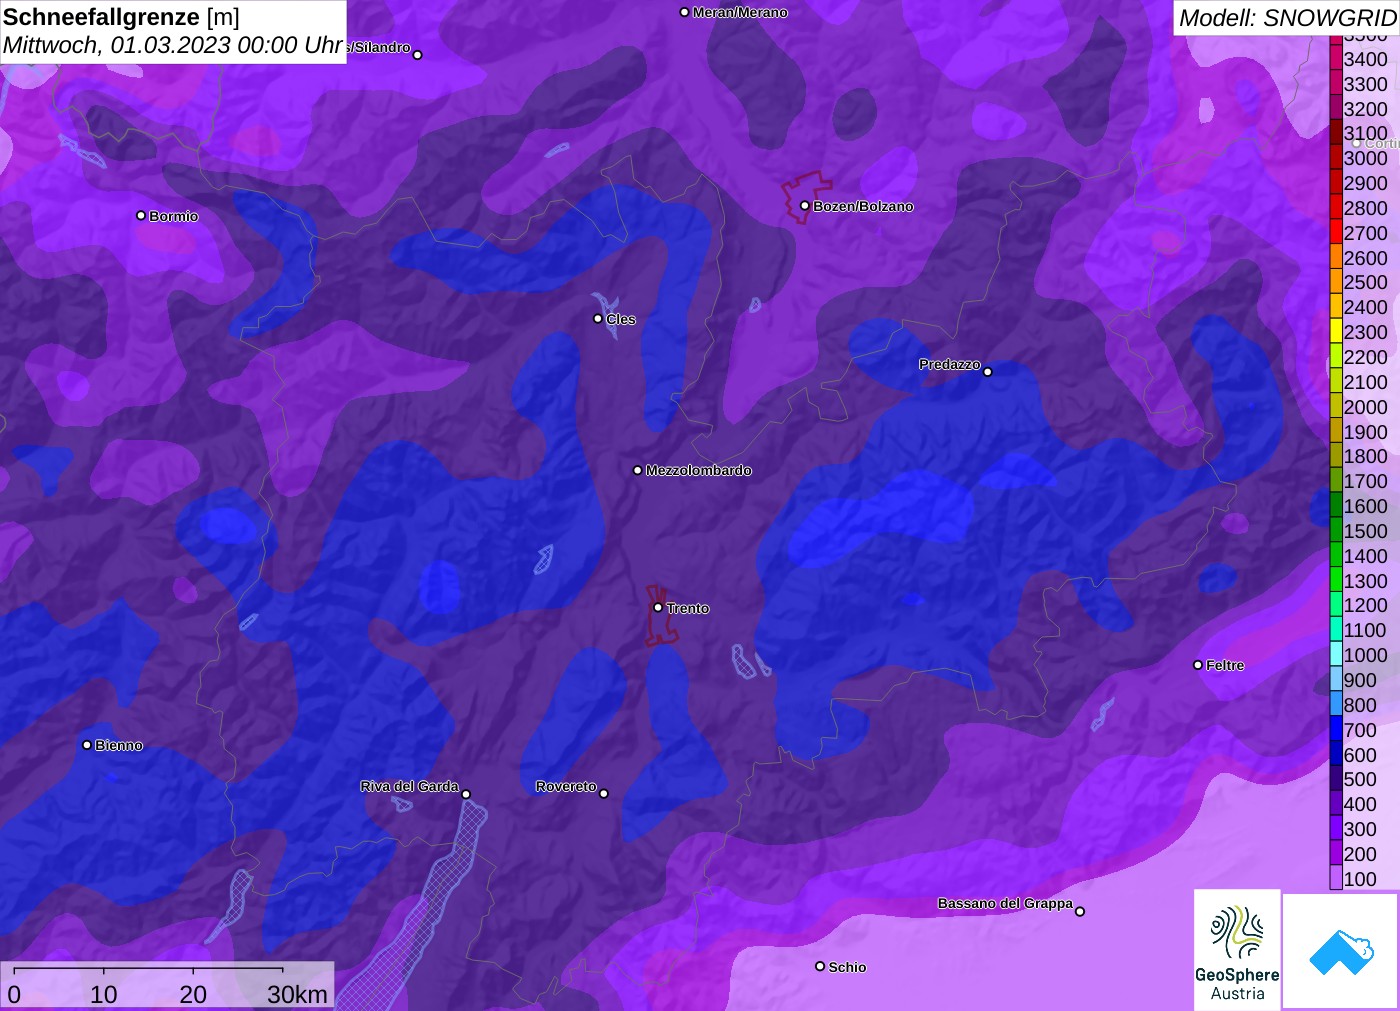Pick the 2700 m red legend swatch
The height and width of the screenshot is (1011, 1400).
1336,233
